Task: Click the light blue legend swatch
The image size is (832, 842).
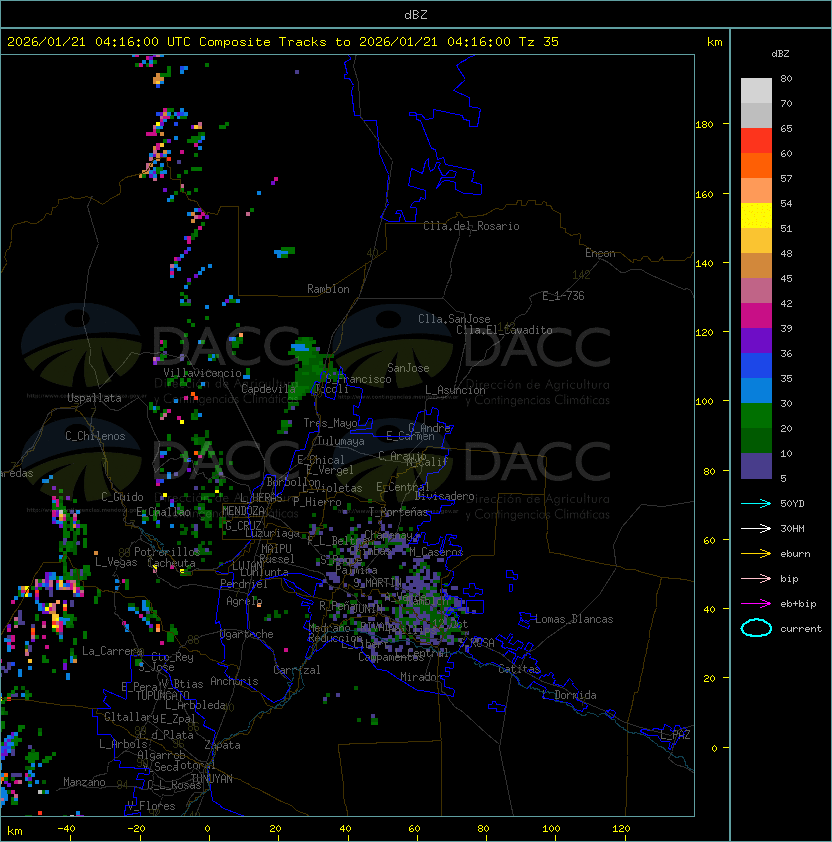Action: click(756, 391)
